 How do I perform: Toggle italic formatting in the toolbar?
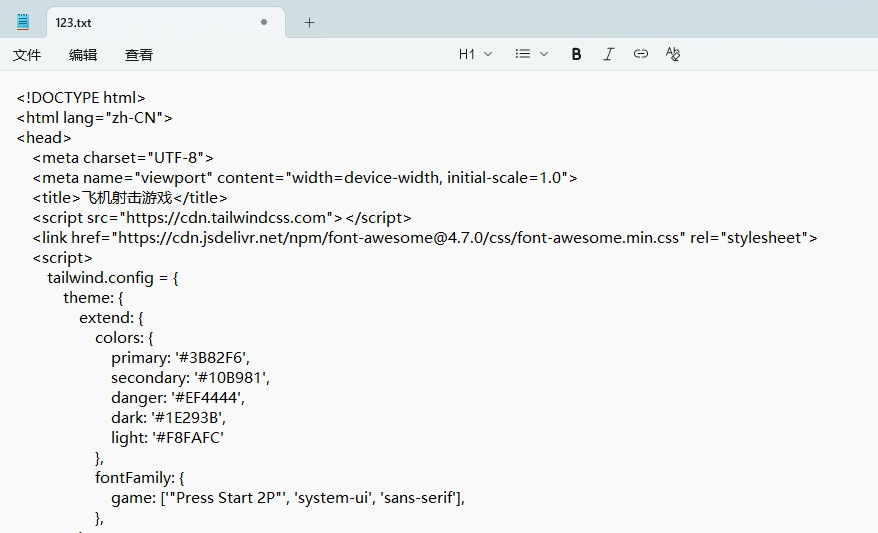pyautogui.click(x=608, y=55)
